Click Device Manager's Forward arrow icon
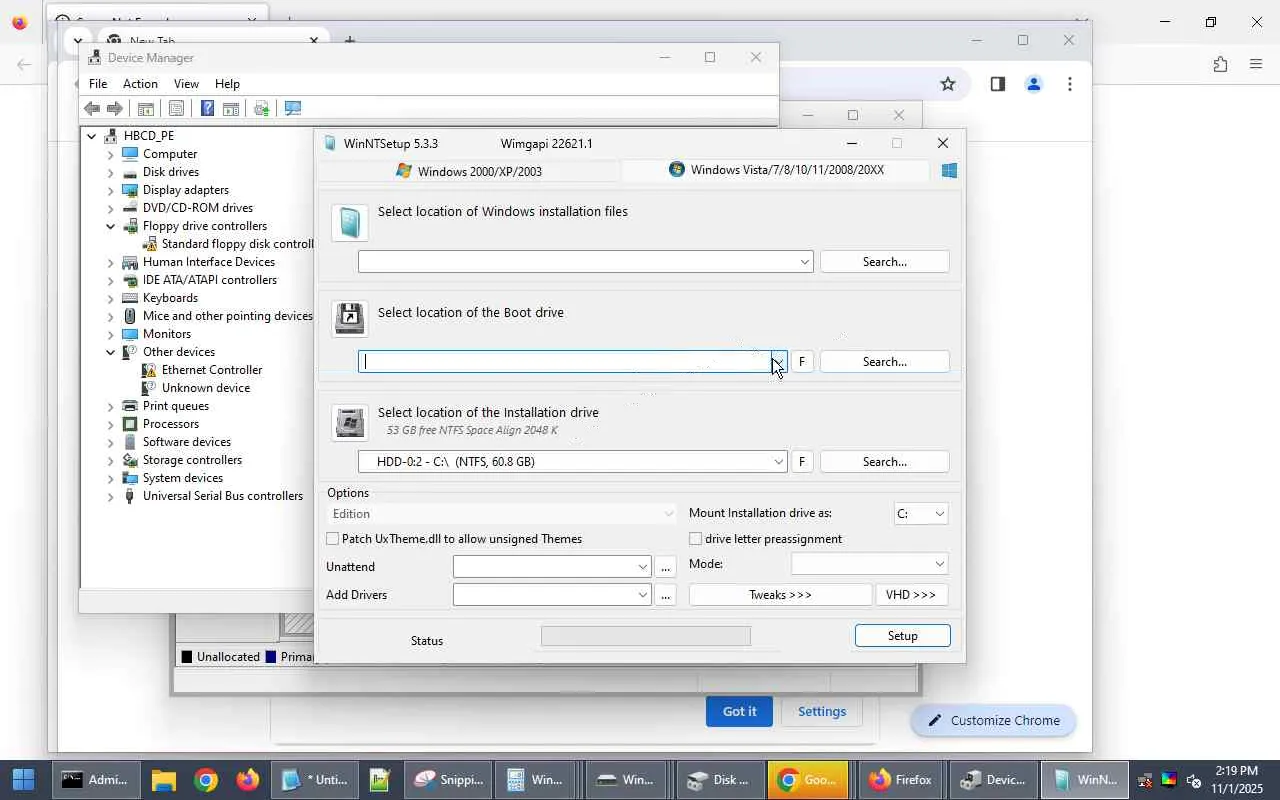 pyautogui.click(x=115, y=109)
